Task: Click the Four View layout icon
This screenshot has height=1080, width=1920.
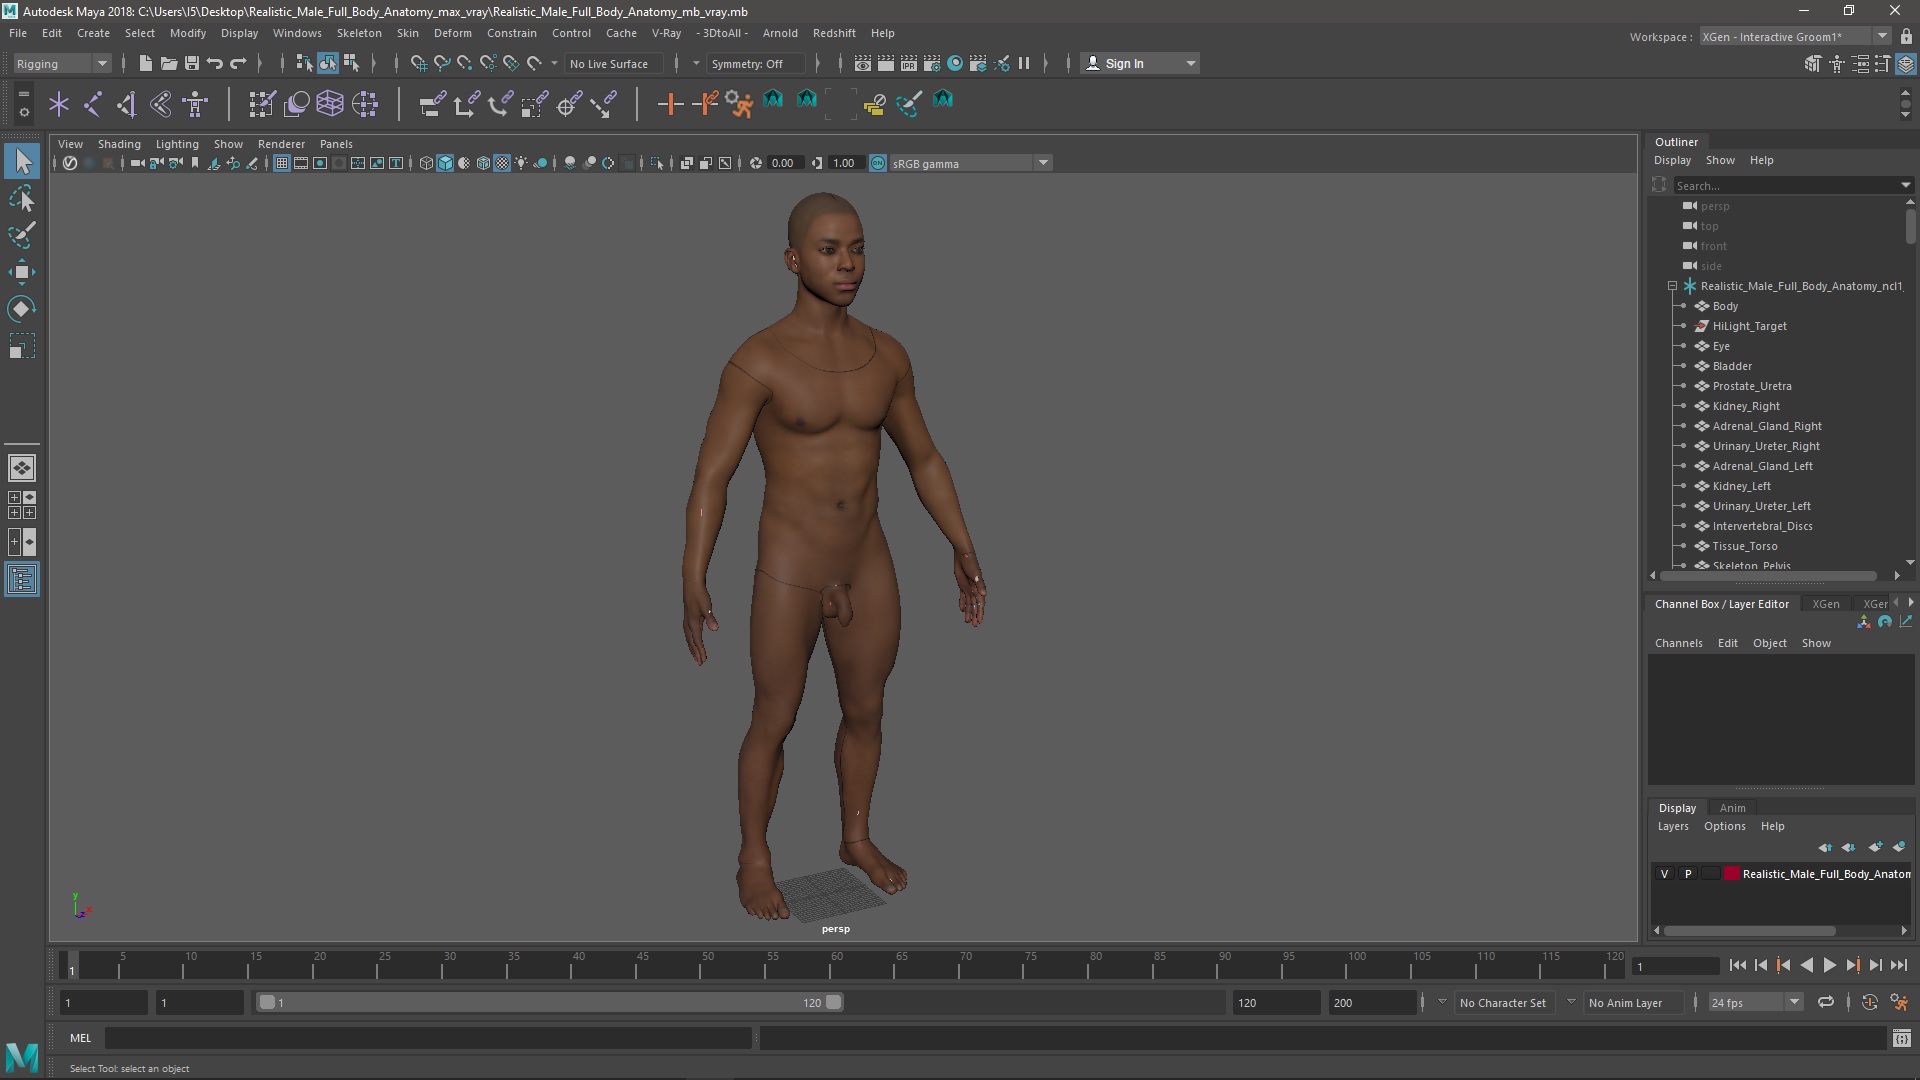Action: [x=22, y=505]
